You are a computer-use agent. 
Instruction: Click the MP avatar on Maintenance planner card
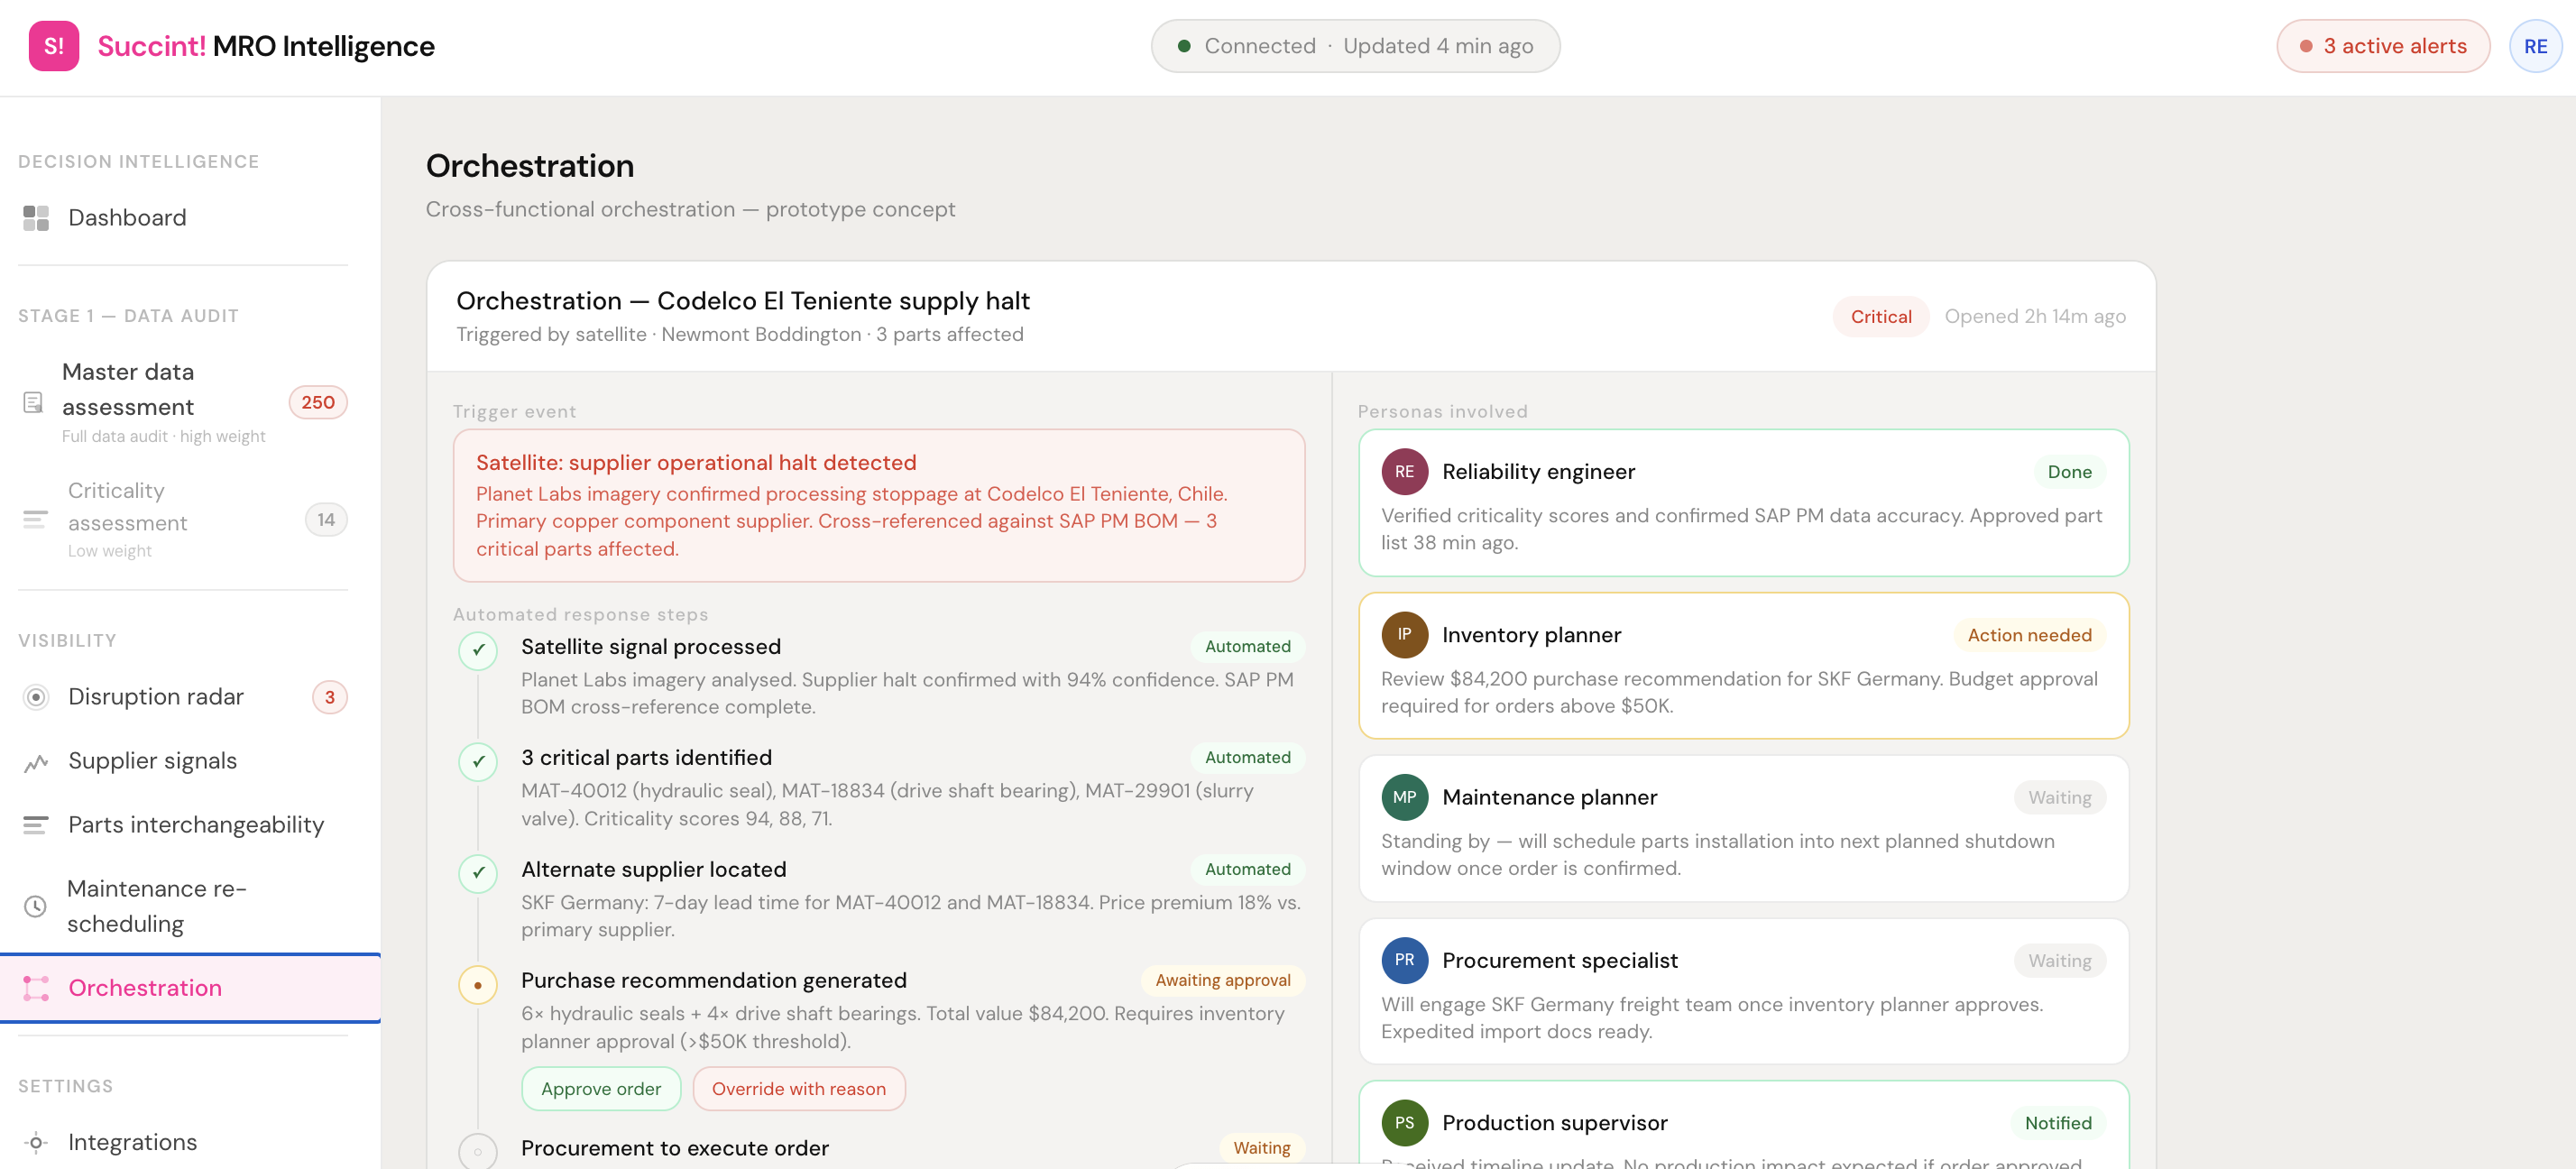1404,797
